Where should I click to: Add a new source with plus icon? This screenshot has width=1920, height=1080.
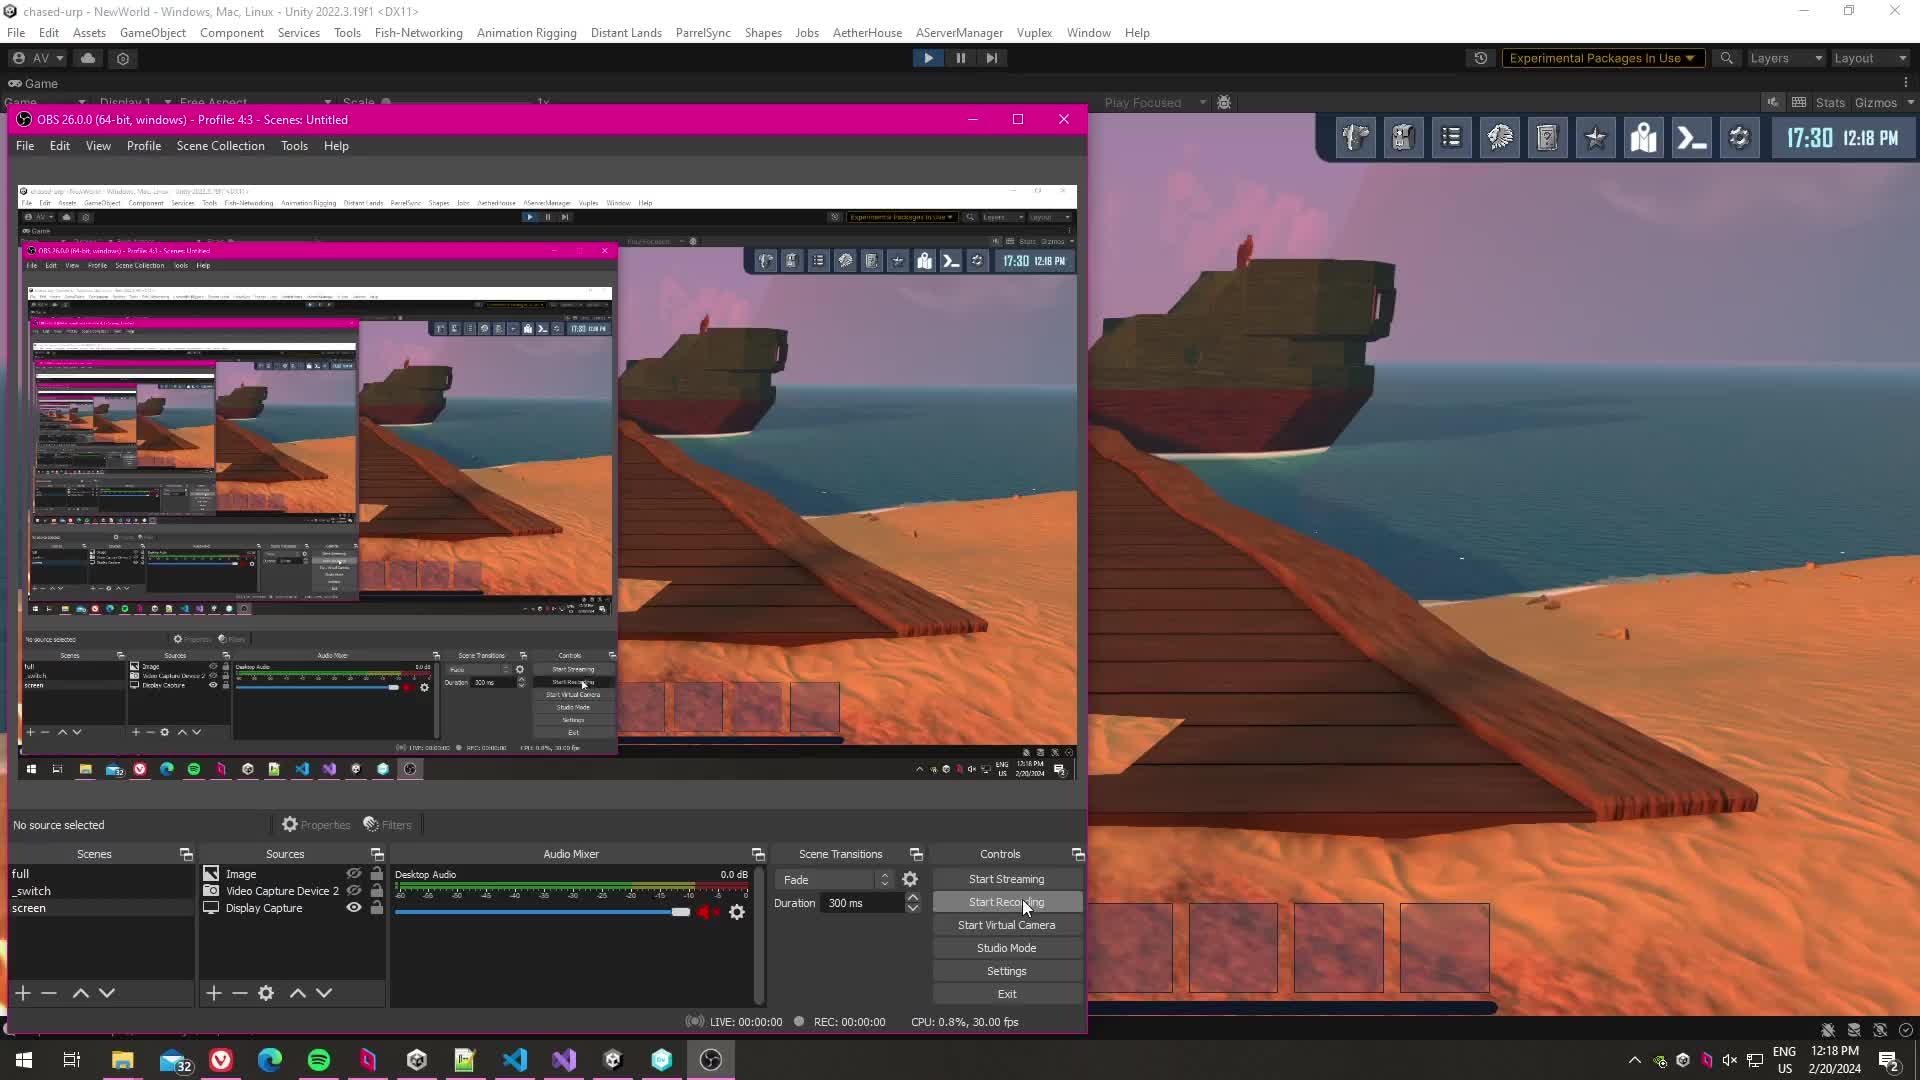(x=213, y=993)
